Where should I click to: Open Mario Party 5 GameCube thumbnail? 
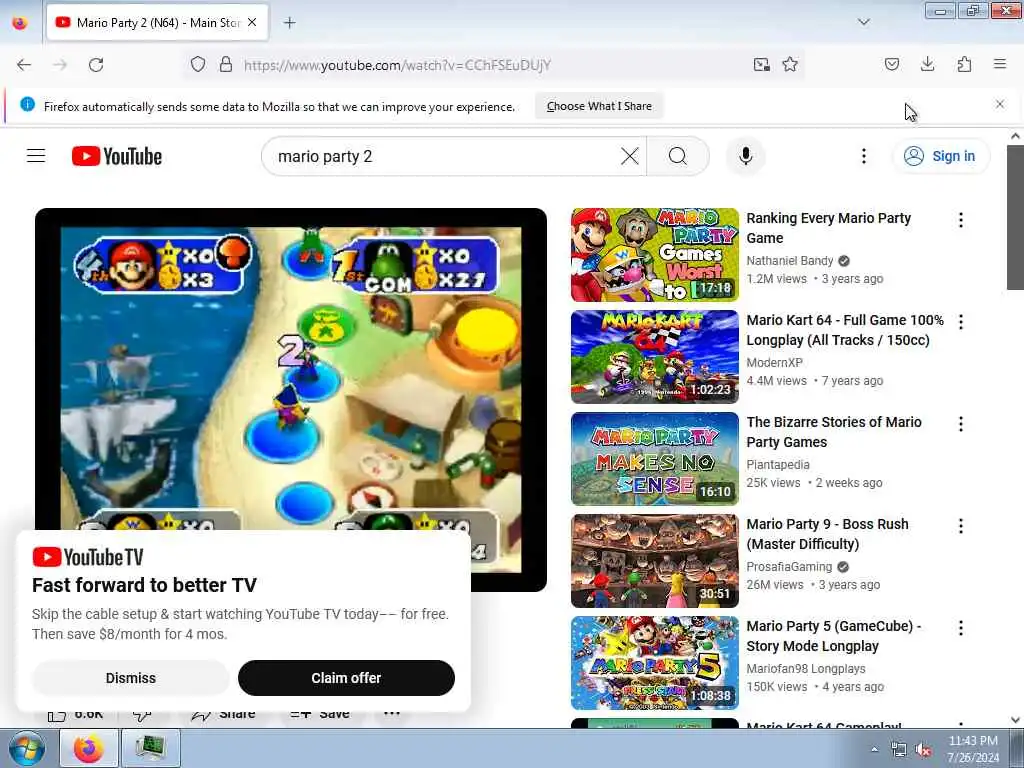pyautogui.click(x=654, y=662)
